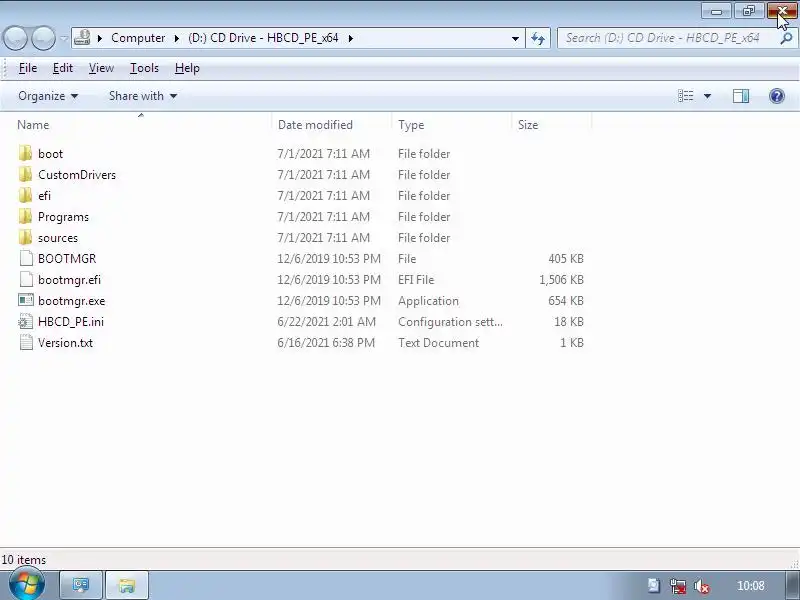Open the address bar history dropdown
The height and width of the screenshot is (600, 800).
pos(515,38)
